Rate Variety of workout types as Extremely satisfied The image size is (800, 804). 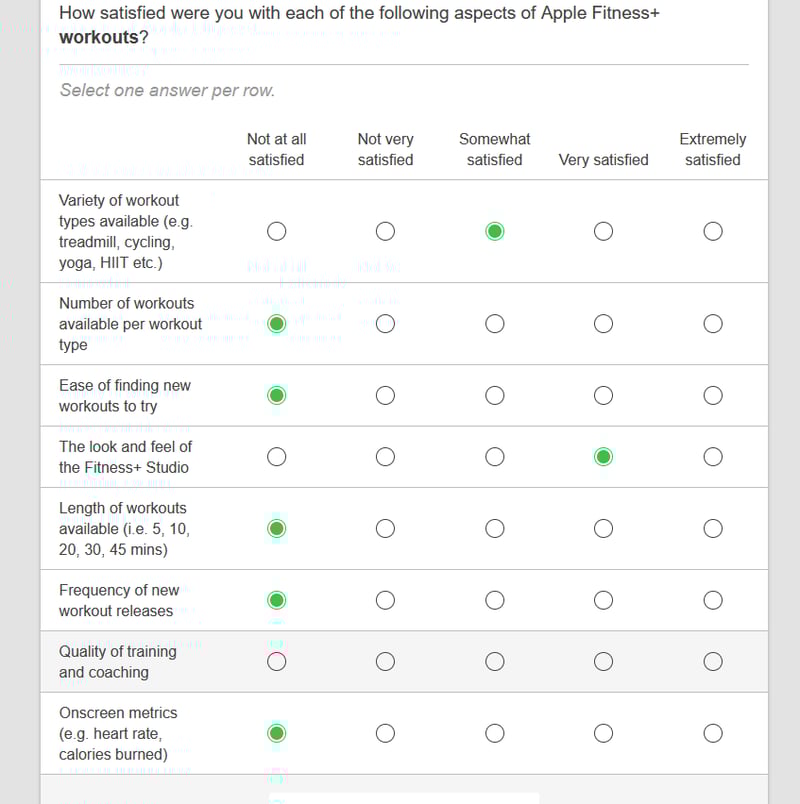(x=713, y=231)
